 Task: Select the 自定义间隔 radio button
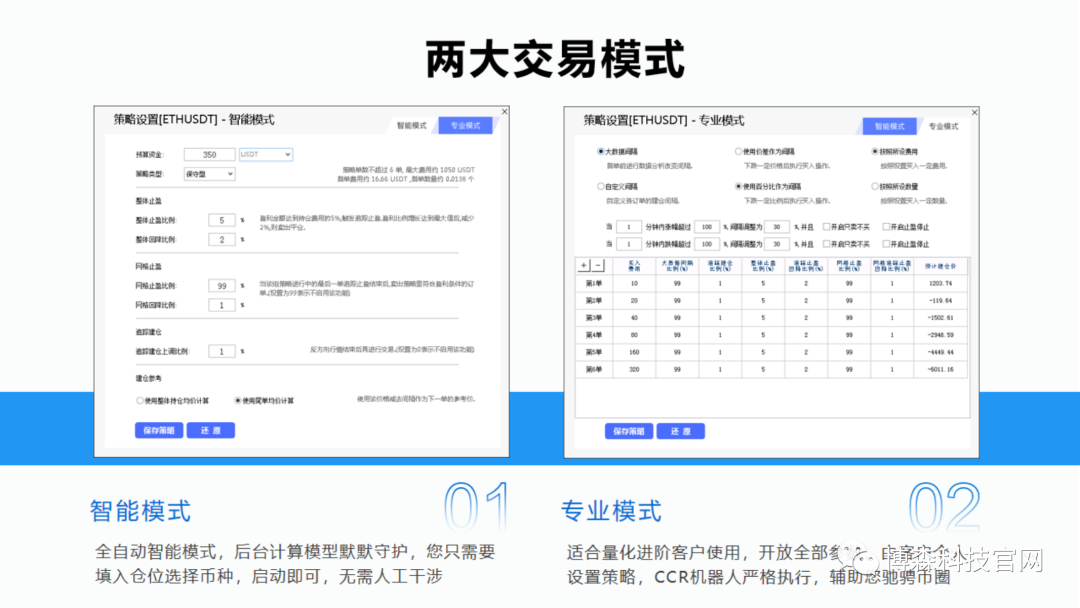(600, 186)
